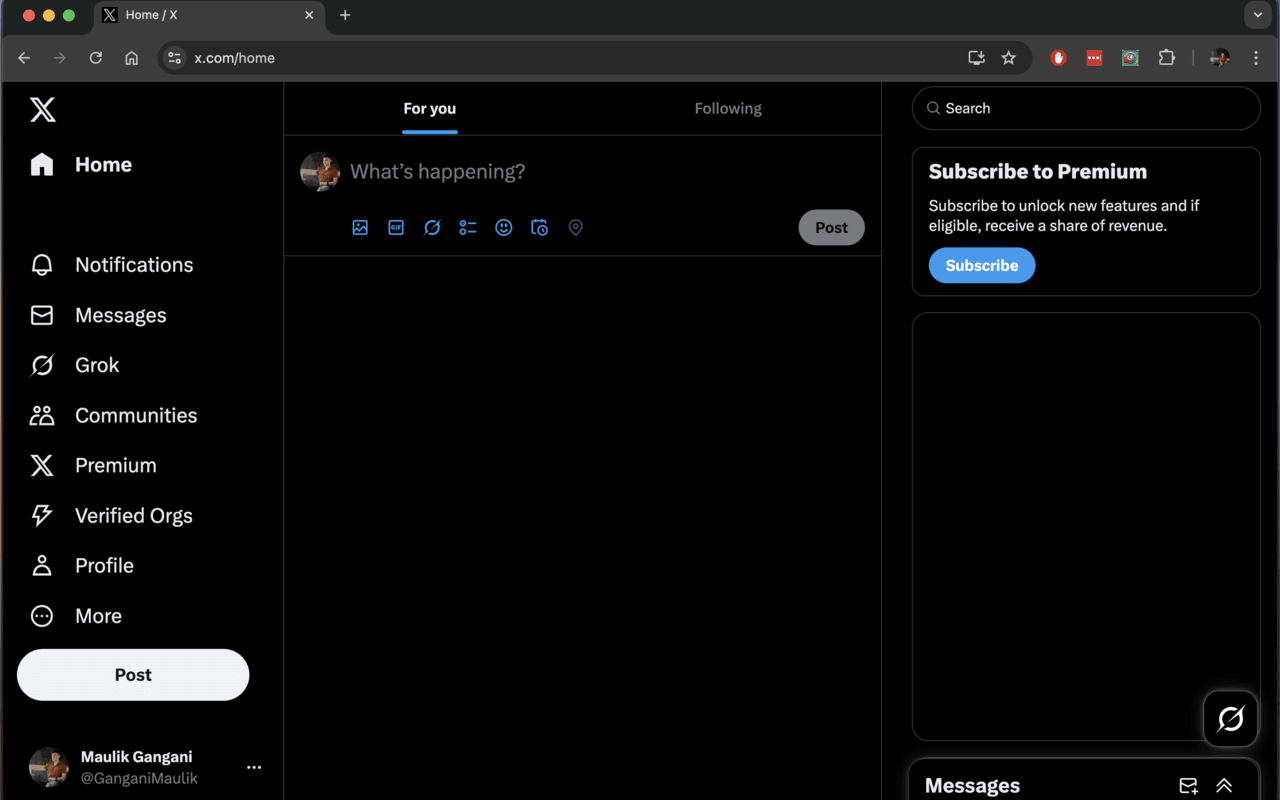
Task: View site information icon in address bar
Action: pyautogui.click(x=175, y=58)
